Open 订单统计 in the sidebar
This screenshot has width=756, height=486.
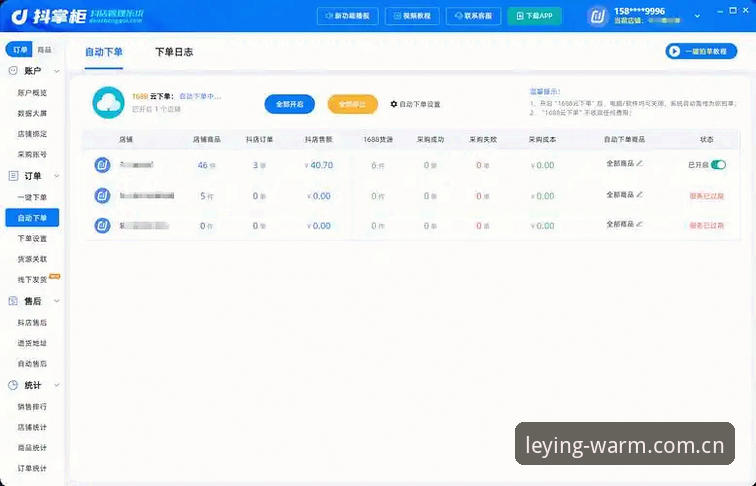[32, 468]
